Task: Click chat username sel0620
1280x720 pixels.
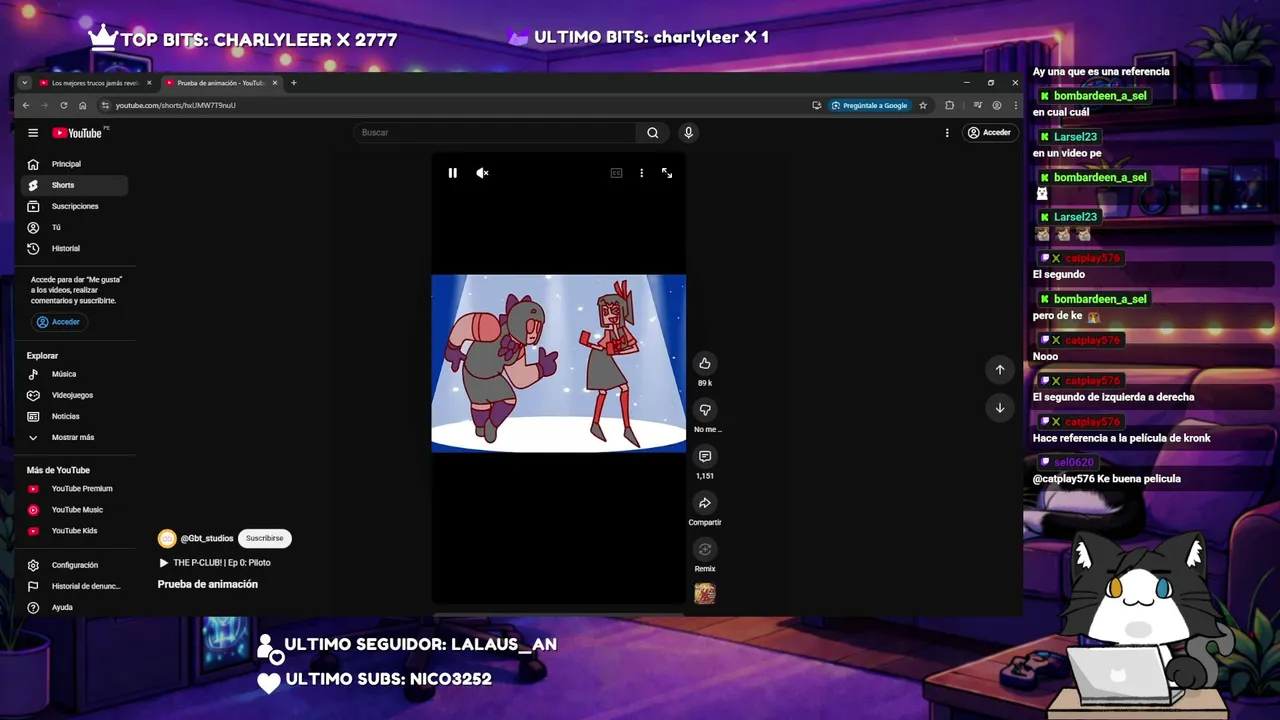Action: (1073, 462)
